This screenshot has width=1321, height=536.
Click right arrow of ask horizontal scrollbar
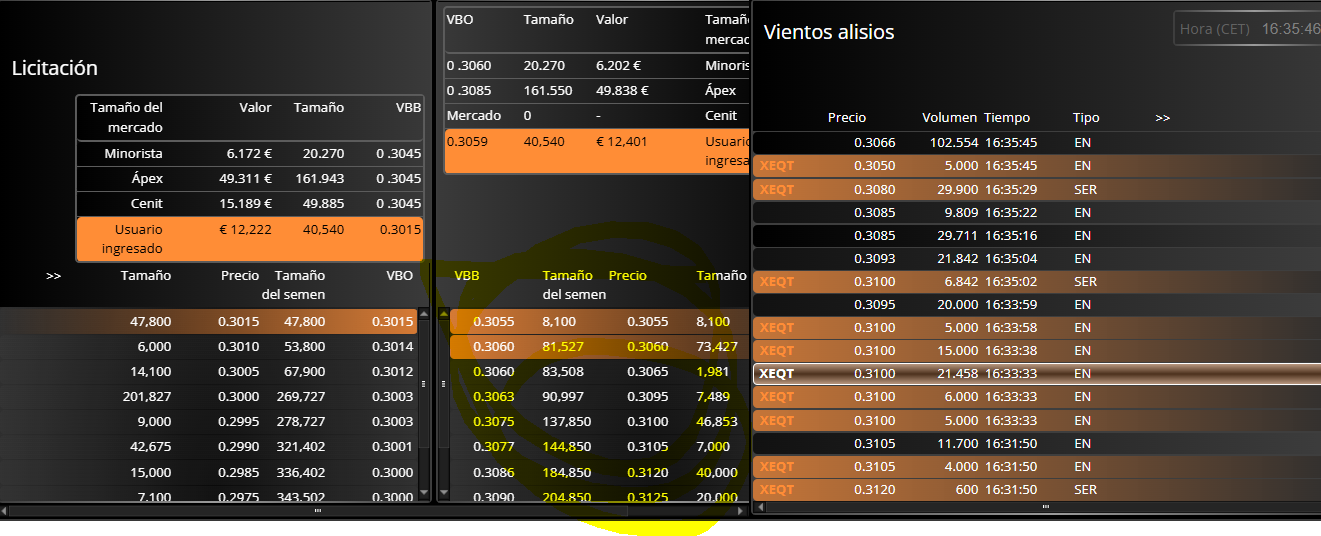[x=743, y=510]
